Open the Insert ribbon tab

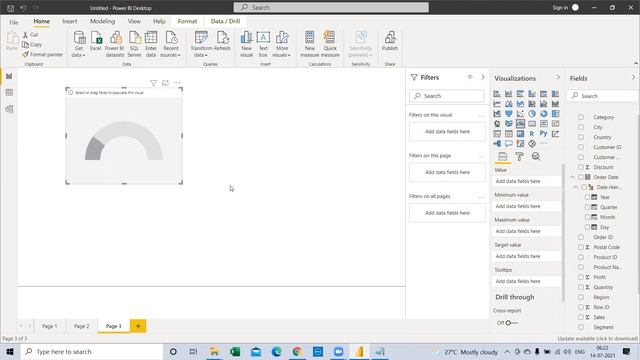[70, 21]
